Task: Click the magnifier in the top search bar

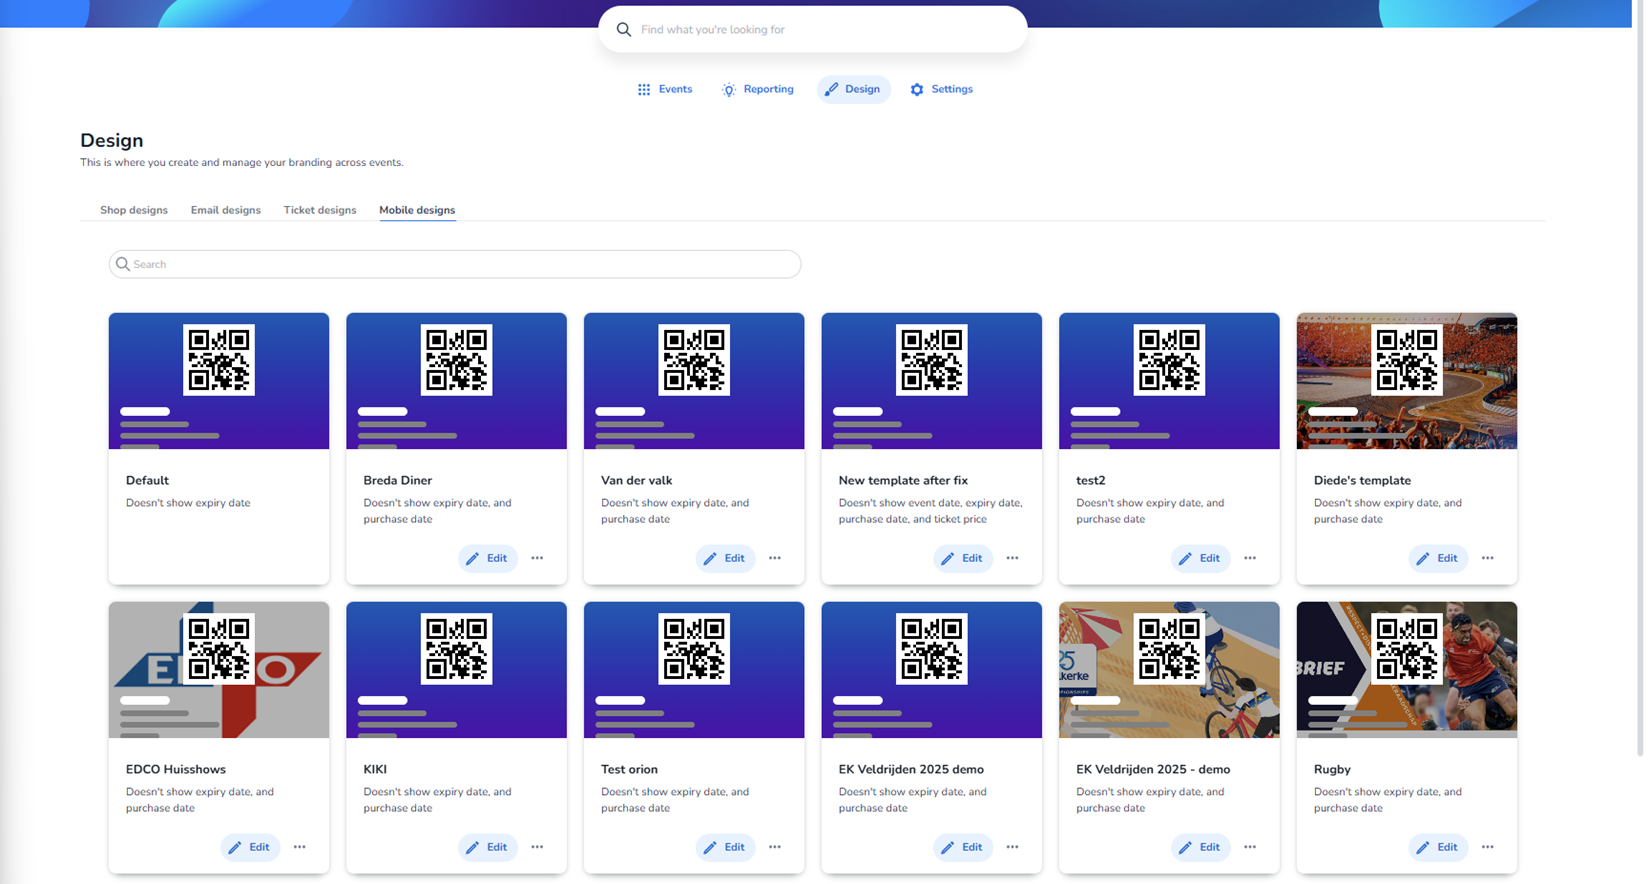Action: click(624, 30)
